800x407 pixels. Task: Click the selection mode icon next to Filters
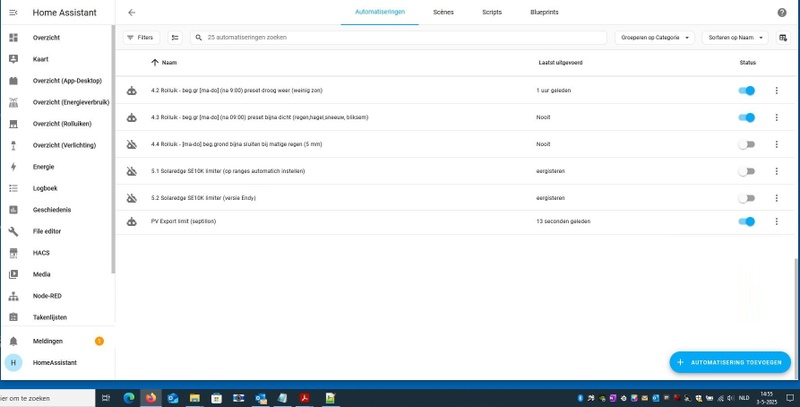coord(175,38)
